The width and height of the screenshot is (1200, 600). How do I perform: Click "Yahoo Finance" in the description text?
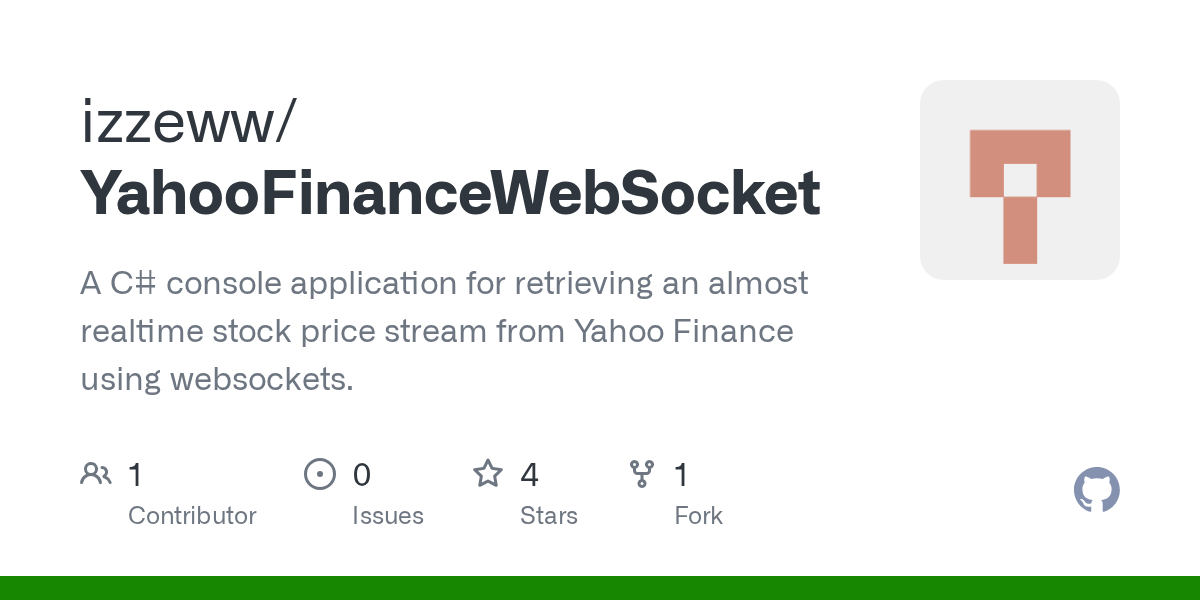click(x=683, y=331)
